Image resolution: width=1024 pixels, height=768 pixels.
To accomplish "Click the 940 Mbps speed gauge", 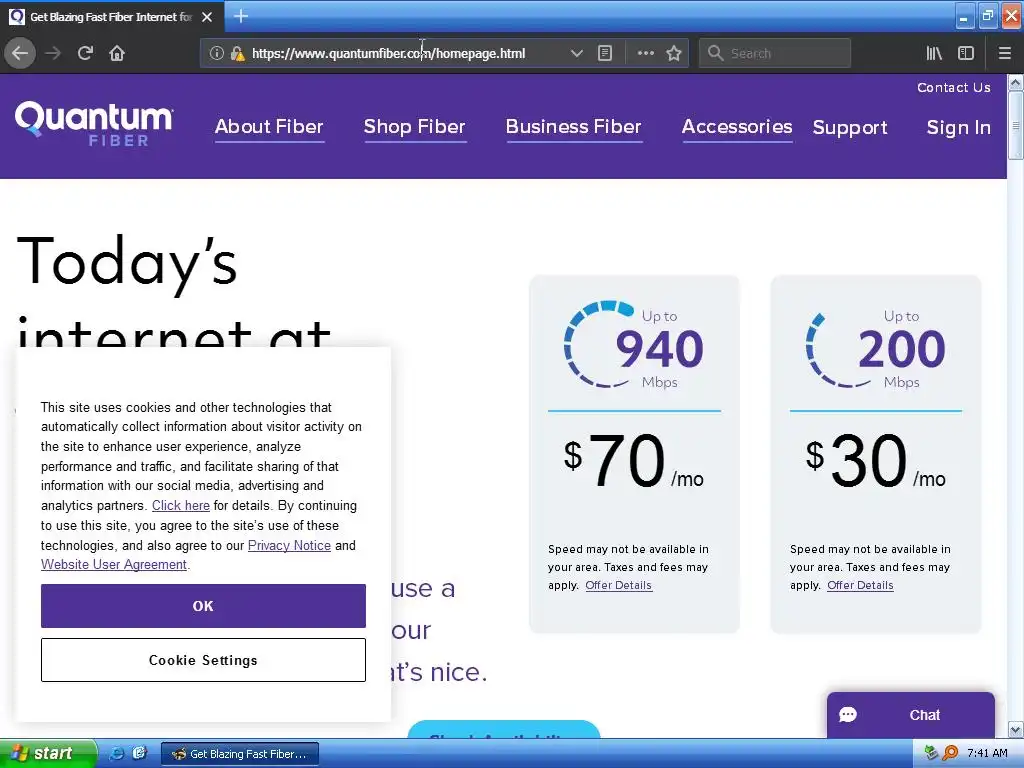I will tap(633, 345).
